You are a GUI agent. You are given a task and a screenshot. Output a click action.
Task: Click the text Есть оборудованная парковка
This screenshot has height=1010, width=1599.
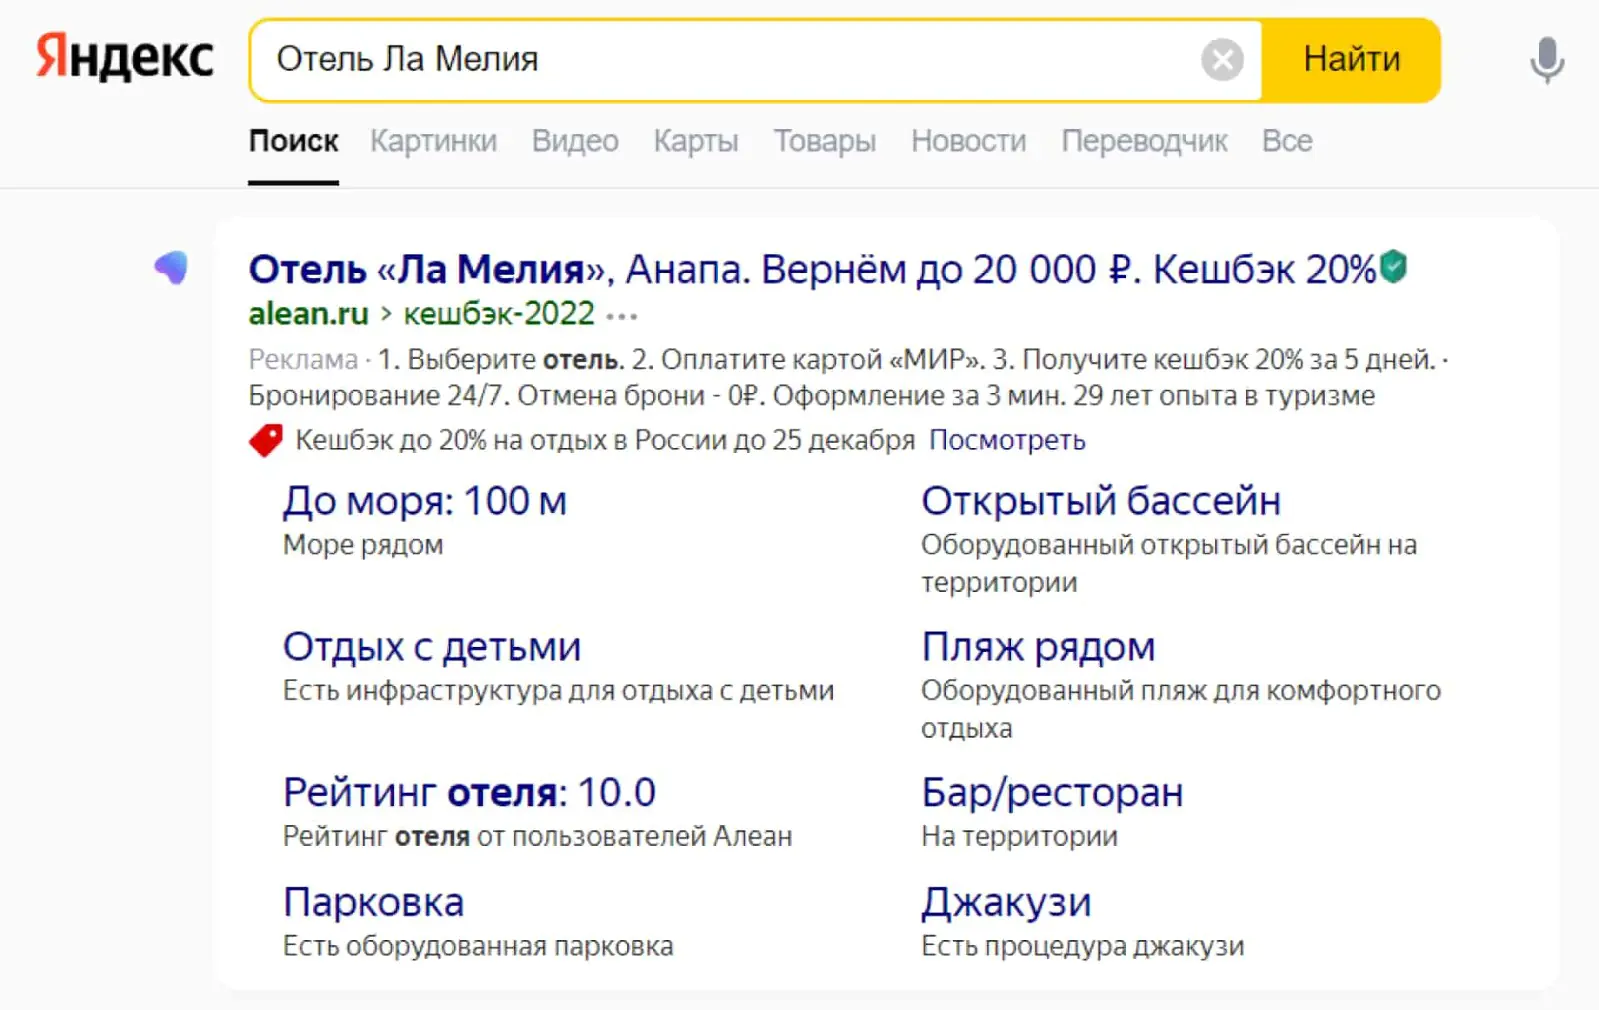[478, 946]
